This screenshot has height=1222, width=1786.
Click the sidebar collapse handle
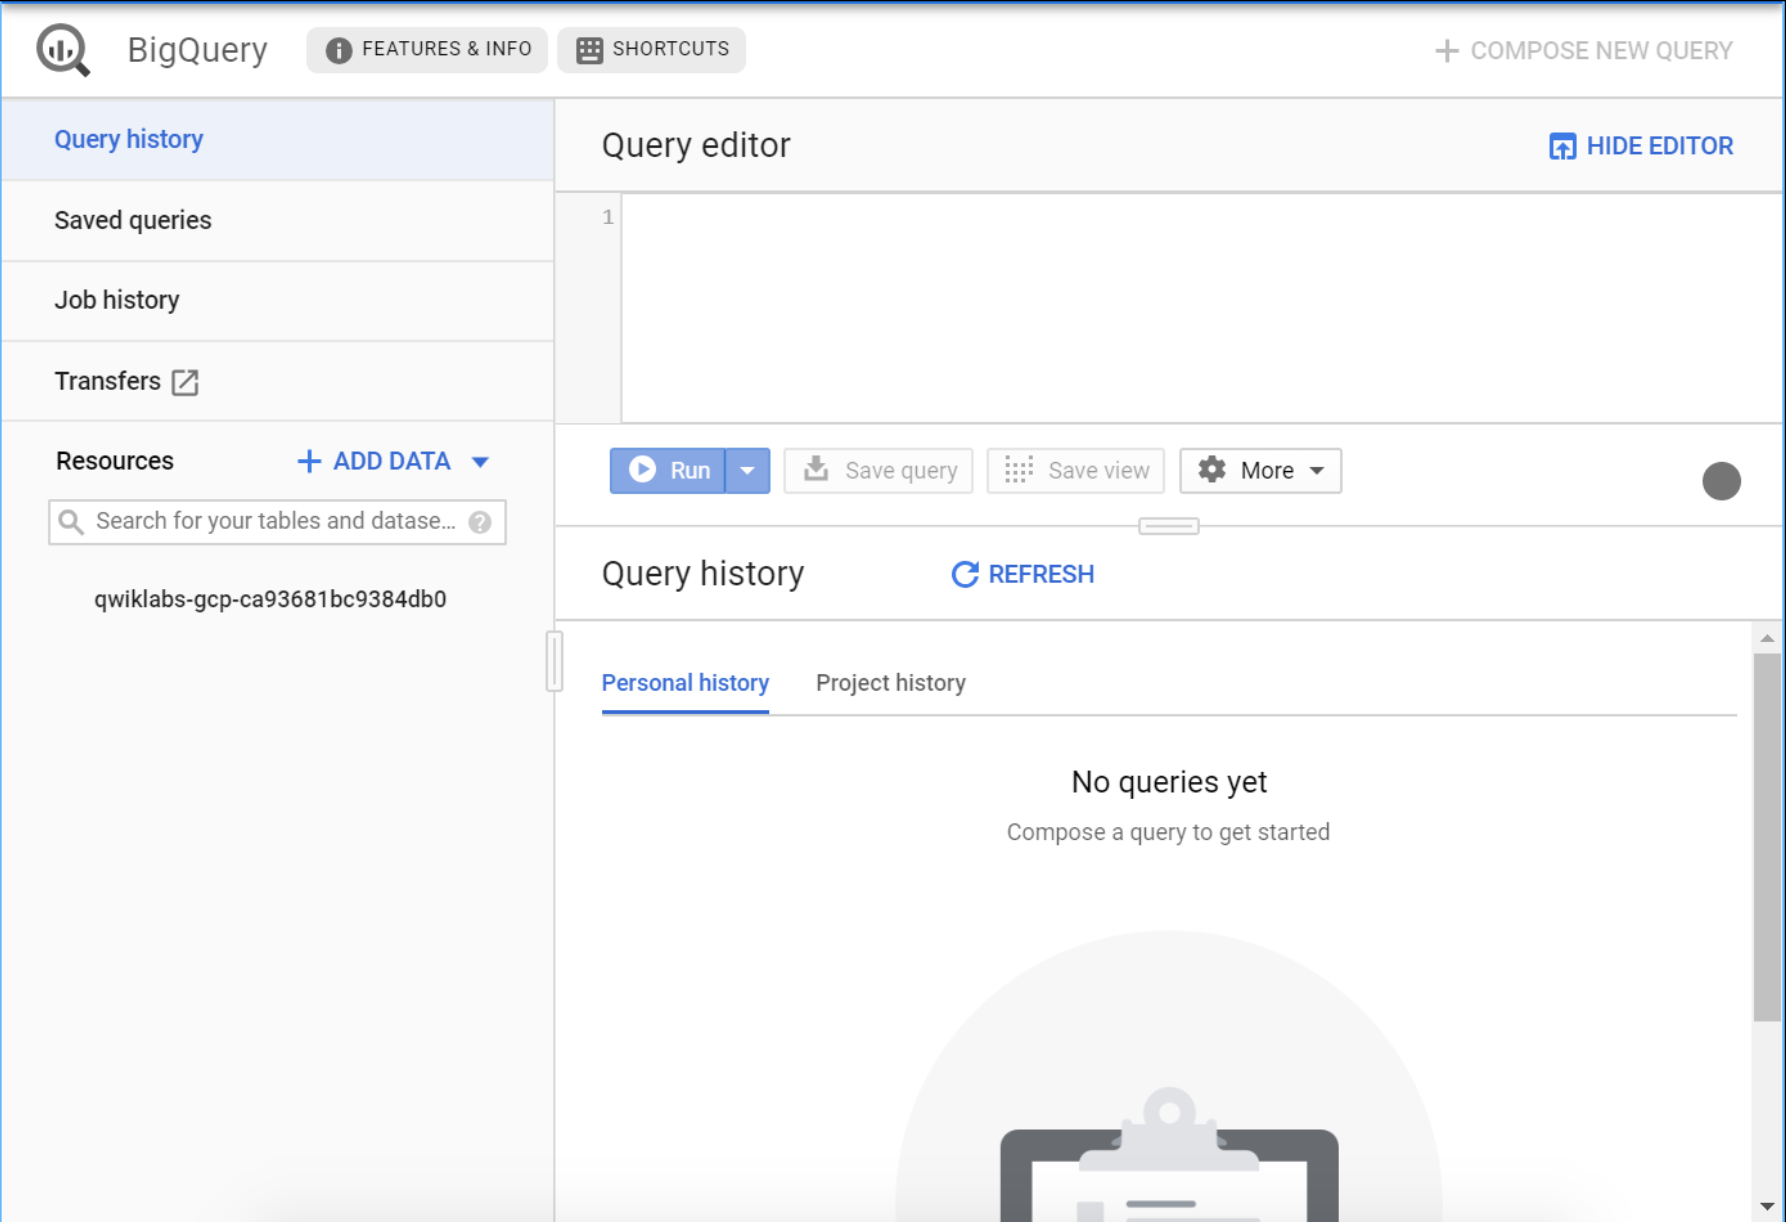554,661
